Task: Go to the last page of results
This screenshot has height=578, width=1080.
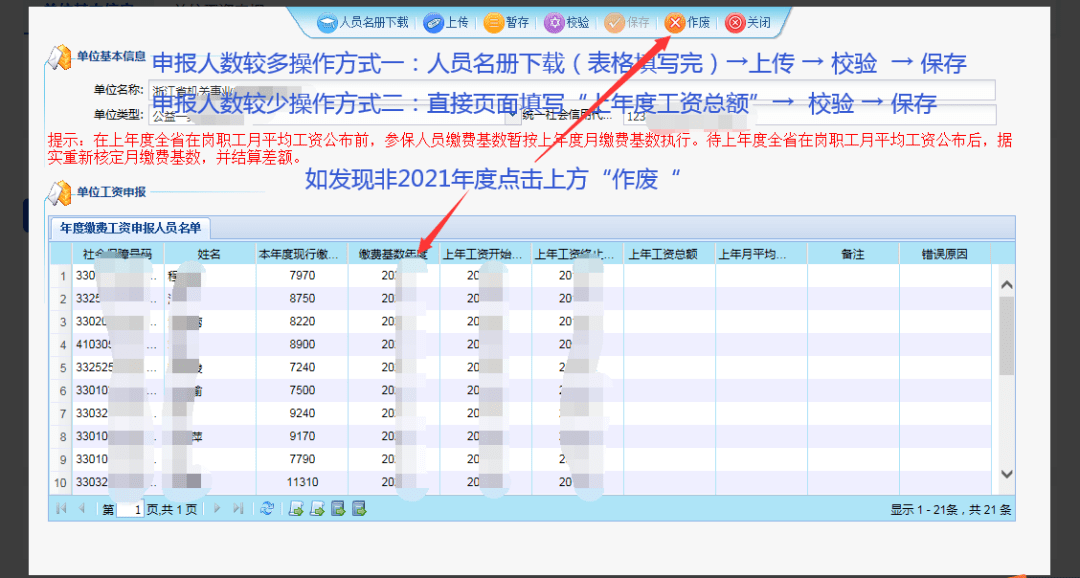Action: 238,509
